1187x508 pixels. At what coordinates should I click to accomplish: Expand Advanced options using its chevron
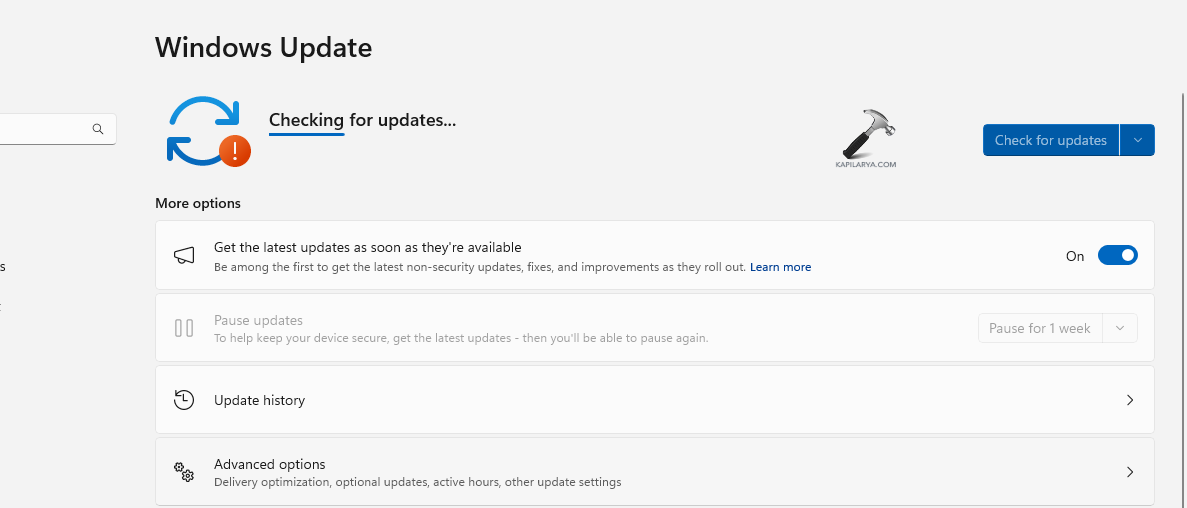click(1130, 472)
